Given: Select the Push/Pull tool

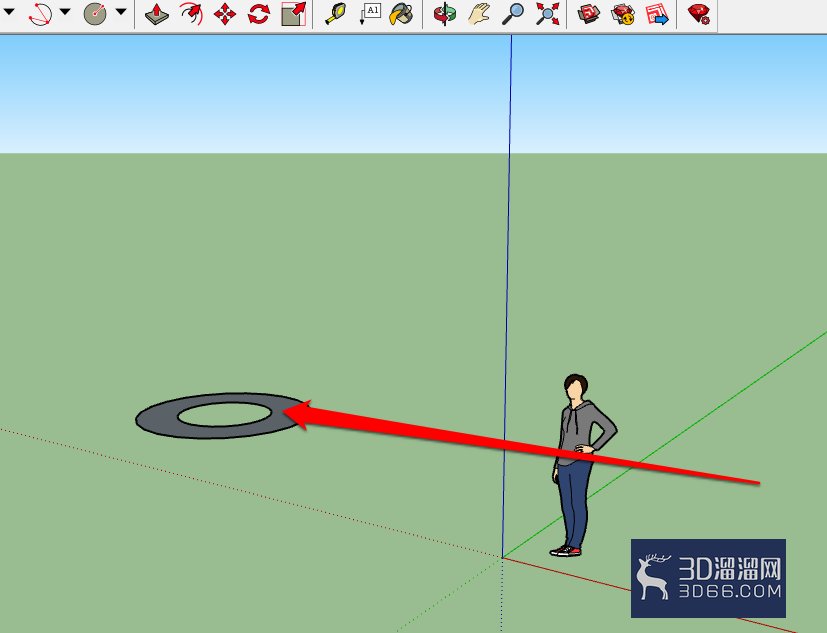Looking at the screenshot, I should 157,14.
